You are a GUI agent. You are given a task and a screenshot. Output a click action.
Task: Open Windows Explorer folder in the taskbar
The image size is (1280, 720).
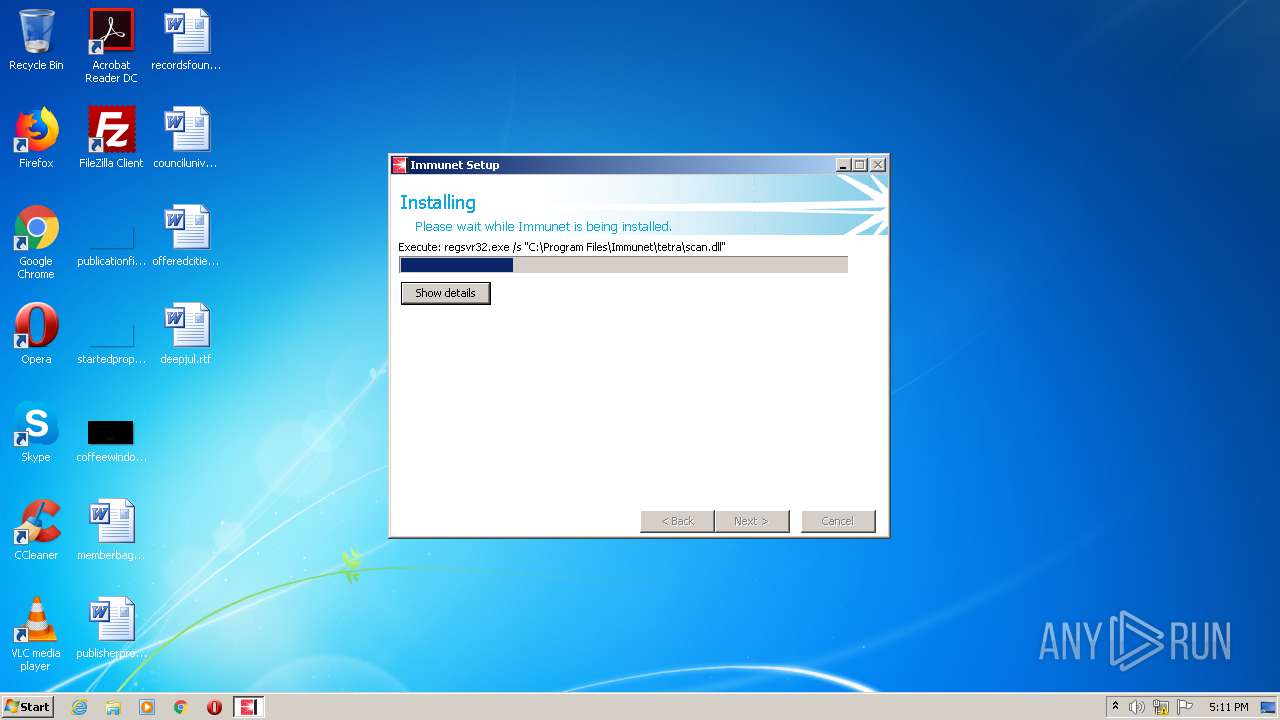point(113,707)
